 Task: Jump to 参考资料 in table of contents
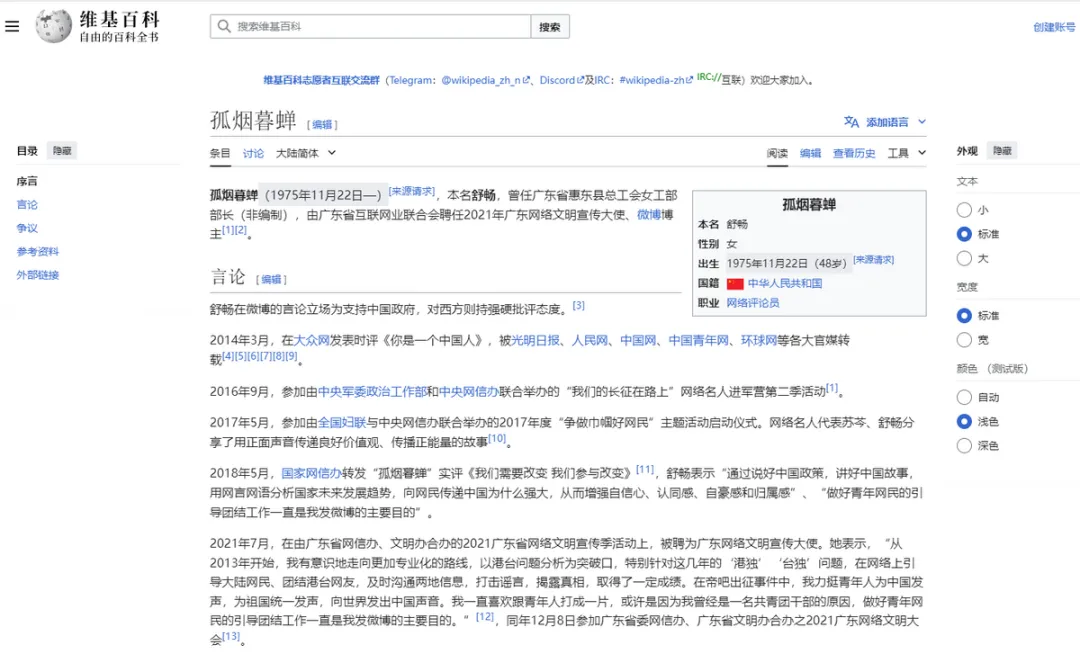(x=38, y=251)
